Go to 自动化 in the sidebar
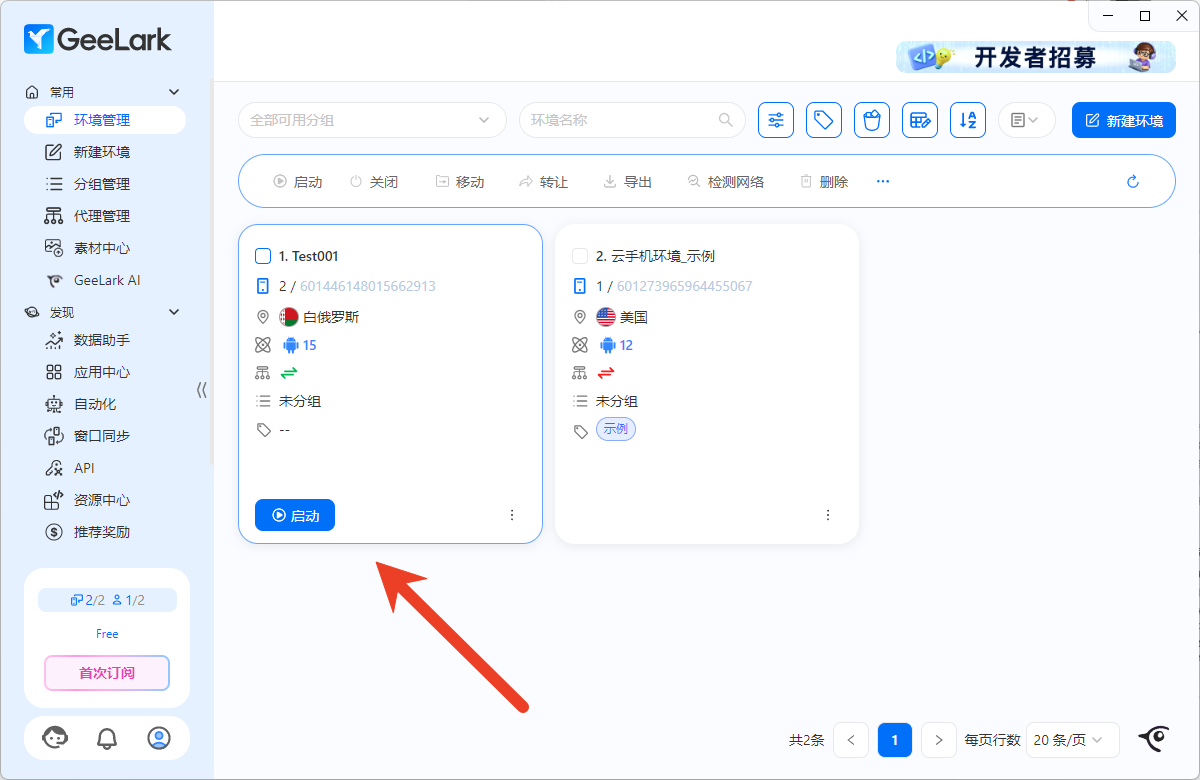 pyautogui.click(x=95, y=404)
